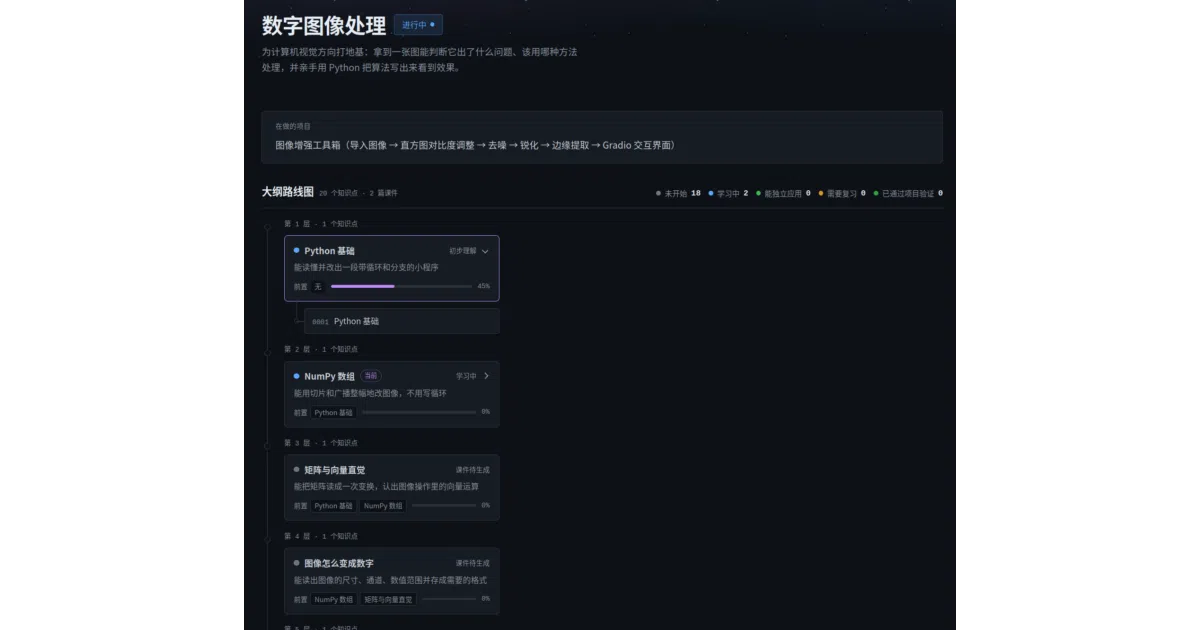Click Python 基础 prerequisite tag in NumPy 数组 card

(333, 412)
